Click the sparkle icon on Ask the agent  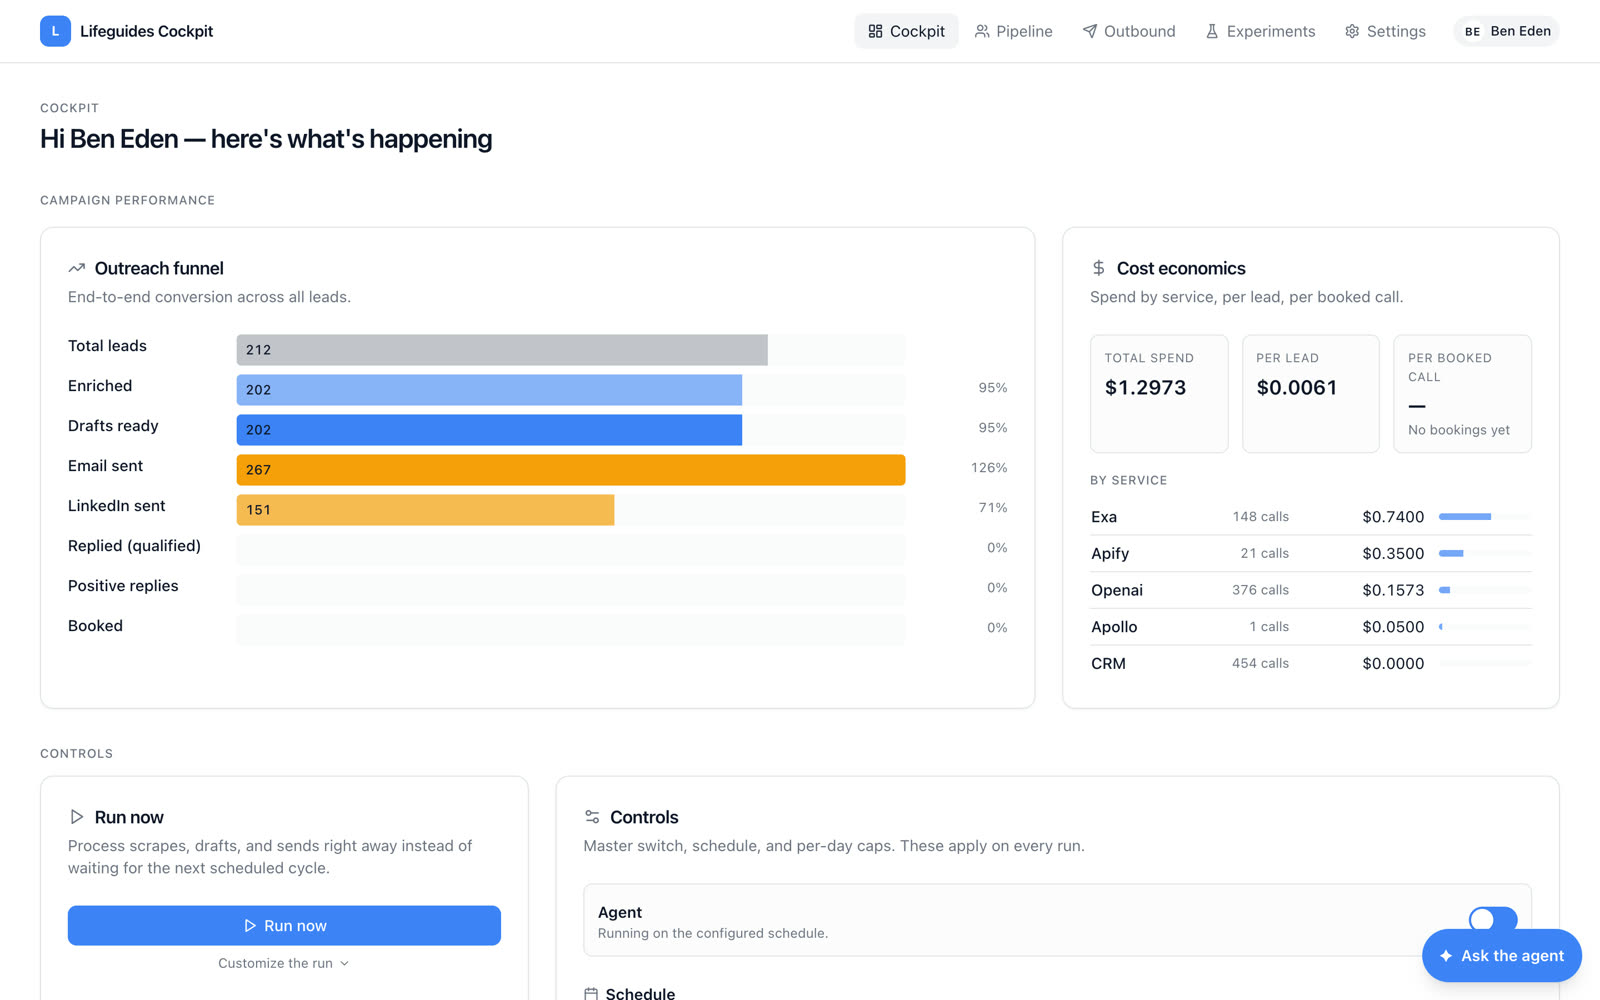click(1446, 956)
